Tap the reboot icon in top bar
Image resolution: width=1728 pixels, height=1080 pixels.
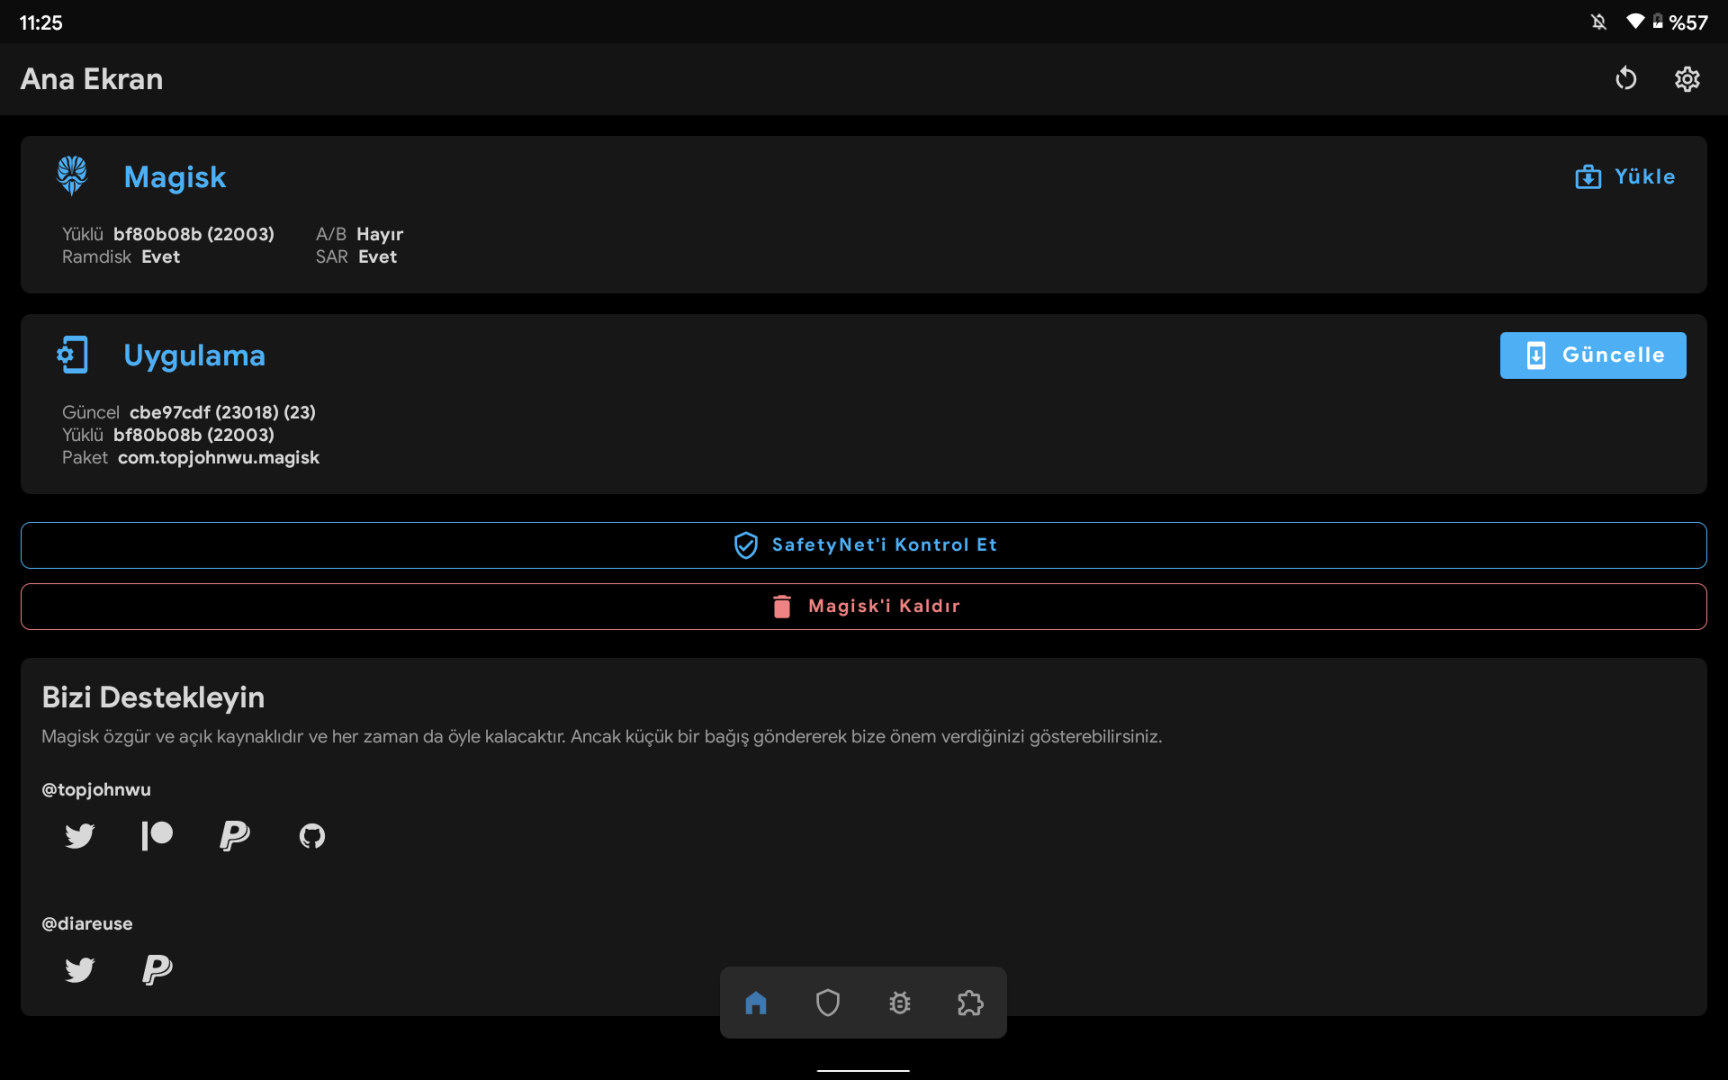point(1626,78)
